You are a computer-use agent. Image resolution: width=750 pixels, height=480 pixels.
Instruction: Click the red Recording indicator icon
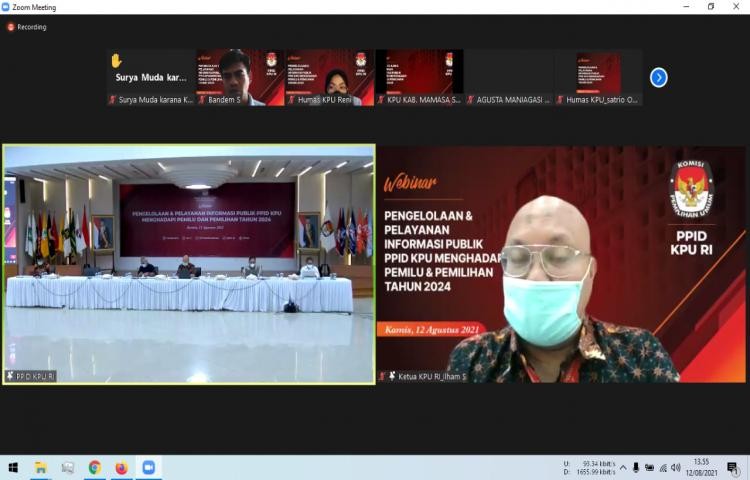tap(11, 27)
